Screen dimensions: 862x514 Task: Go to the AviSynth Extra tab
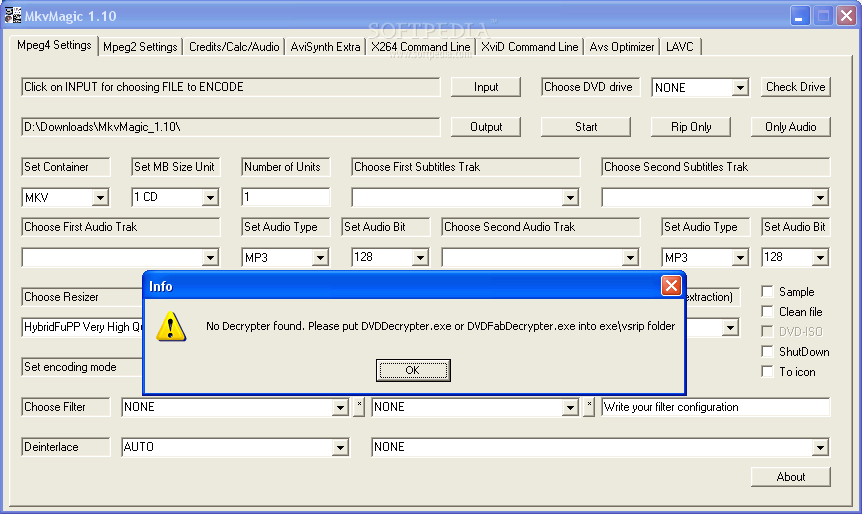click(x=325, y=47)
